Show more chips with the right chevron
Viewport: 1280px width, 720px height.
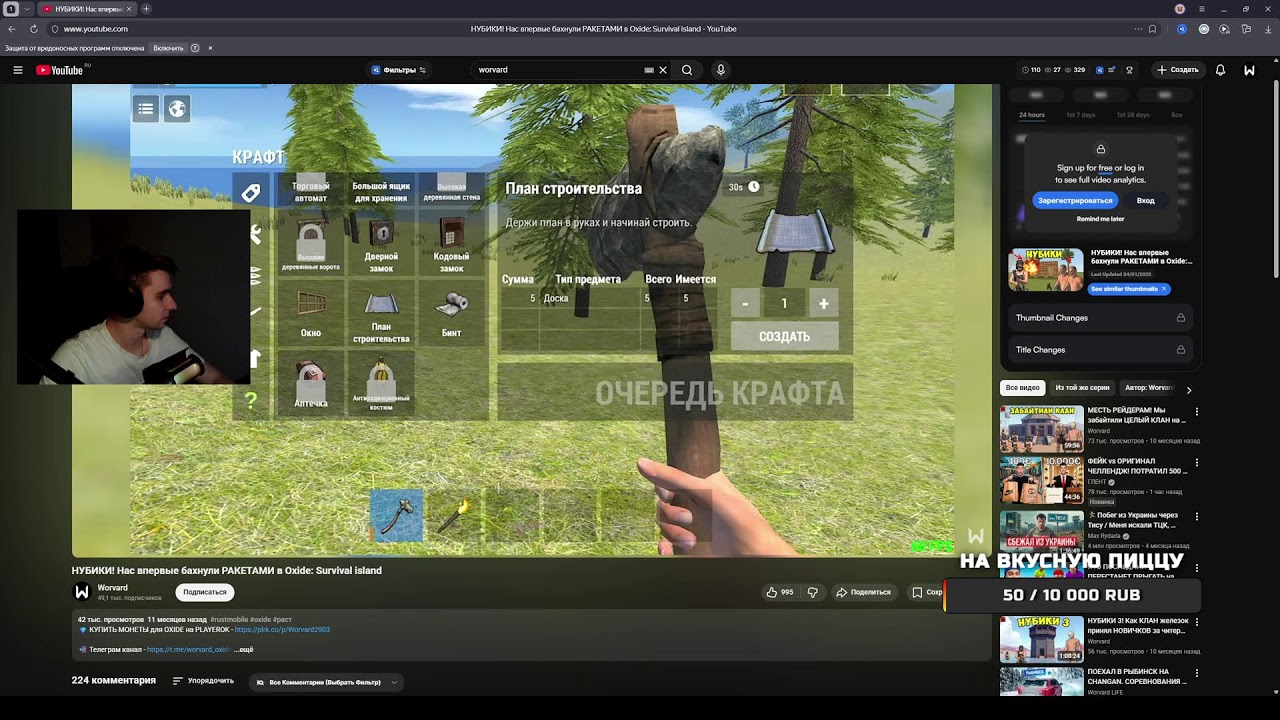pyautogui.click(x=1189, y=389)
